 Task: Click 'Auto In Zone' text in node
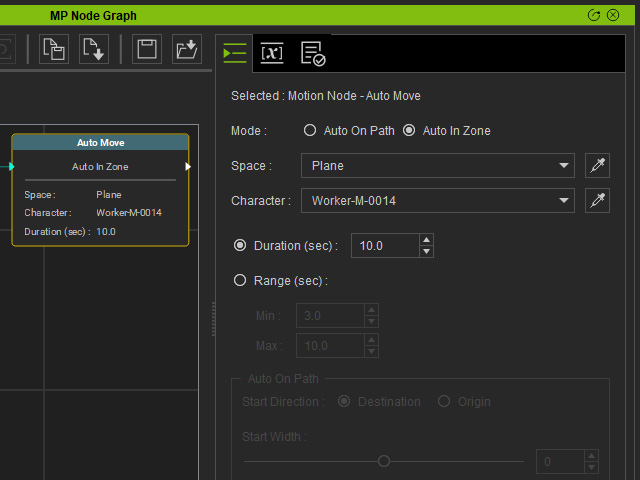coord(100,167)
